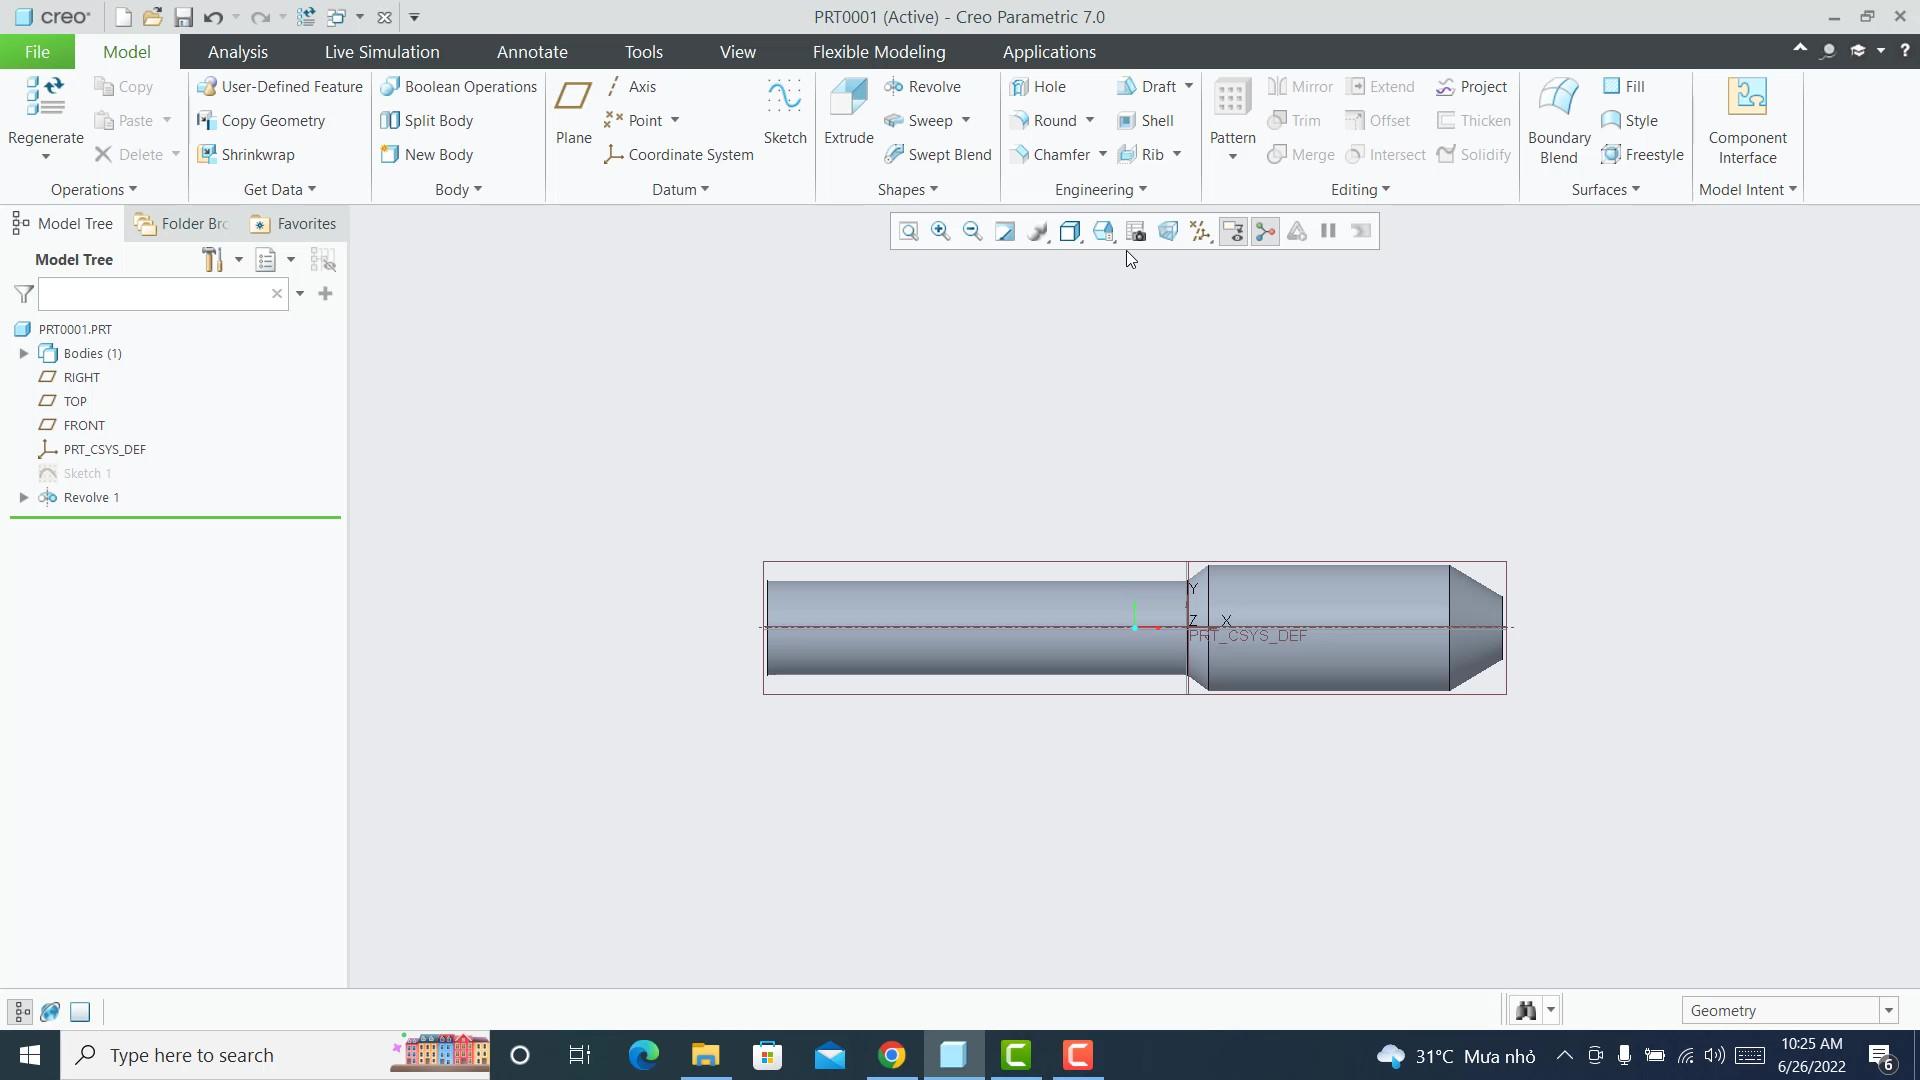Open the Annotate ribbon tab

pos(533,51)
